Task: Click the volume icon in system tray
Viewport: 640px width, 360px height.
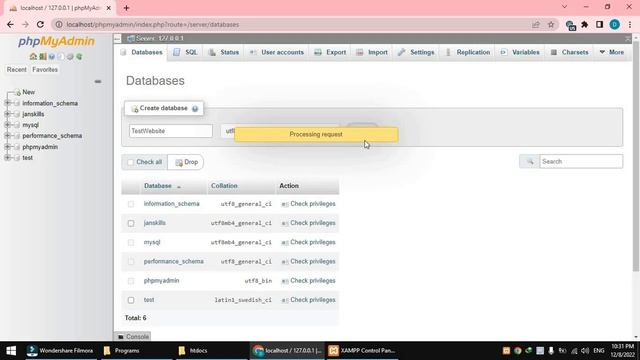Action: 585,351
